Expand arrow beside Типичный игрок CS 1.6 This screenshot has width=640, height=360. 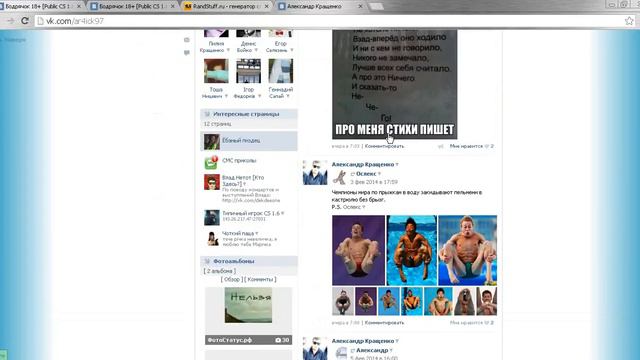click(x=282, y=213)
